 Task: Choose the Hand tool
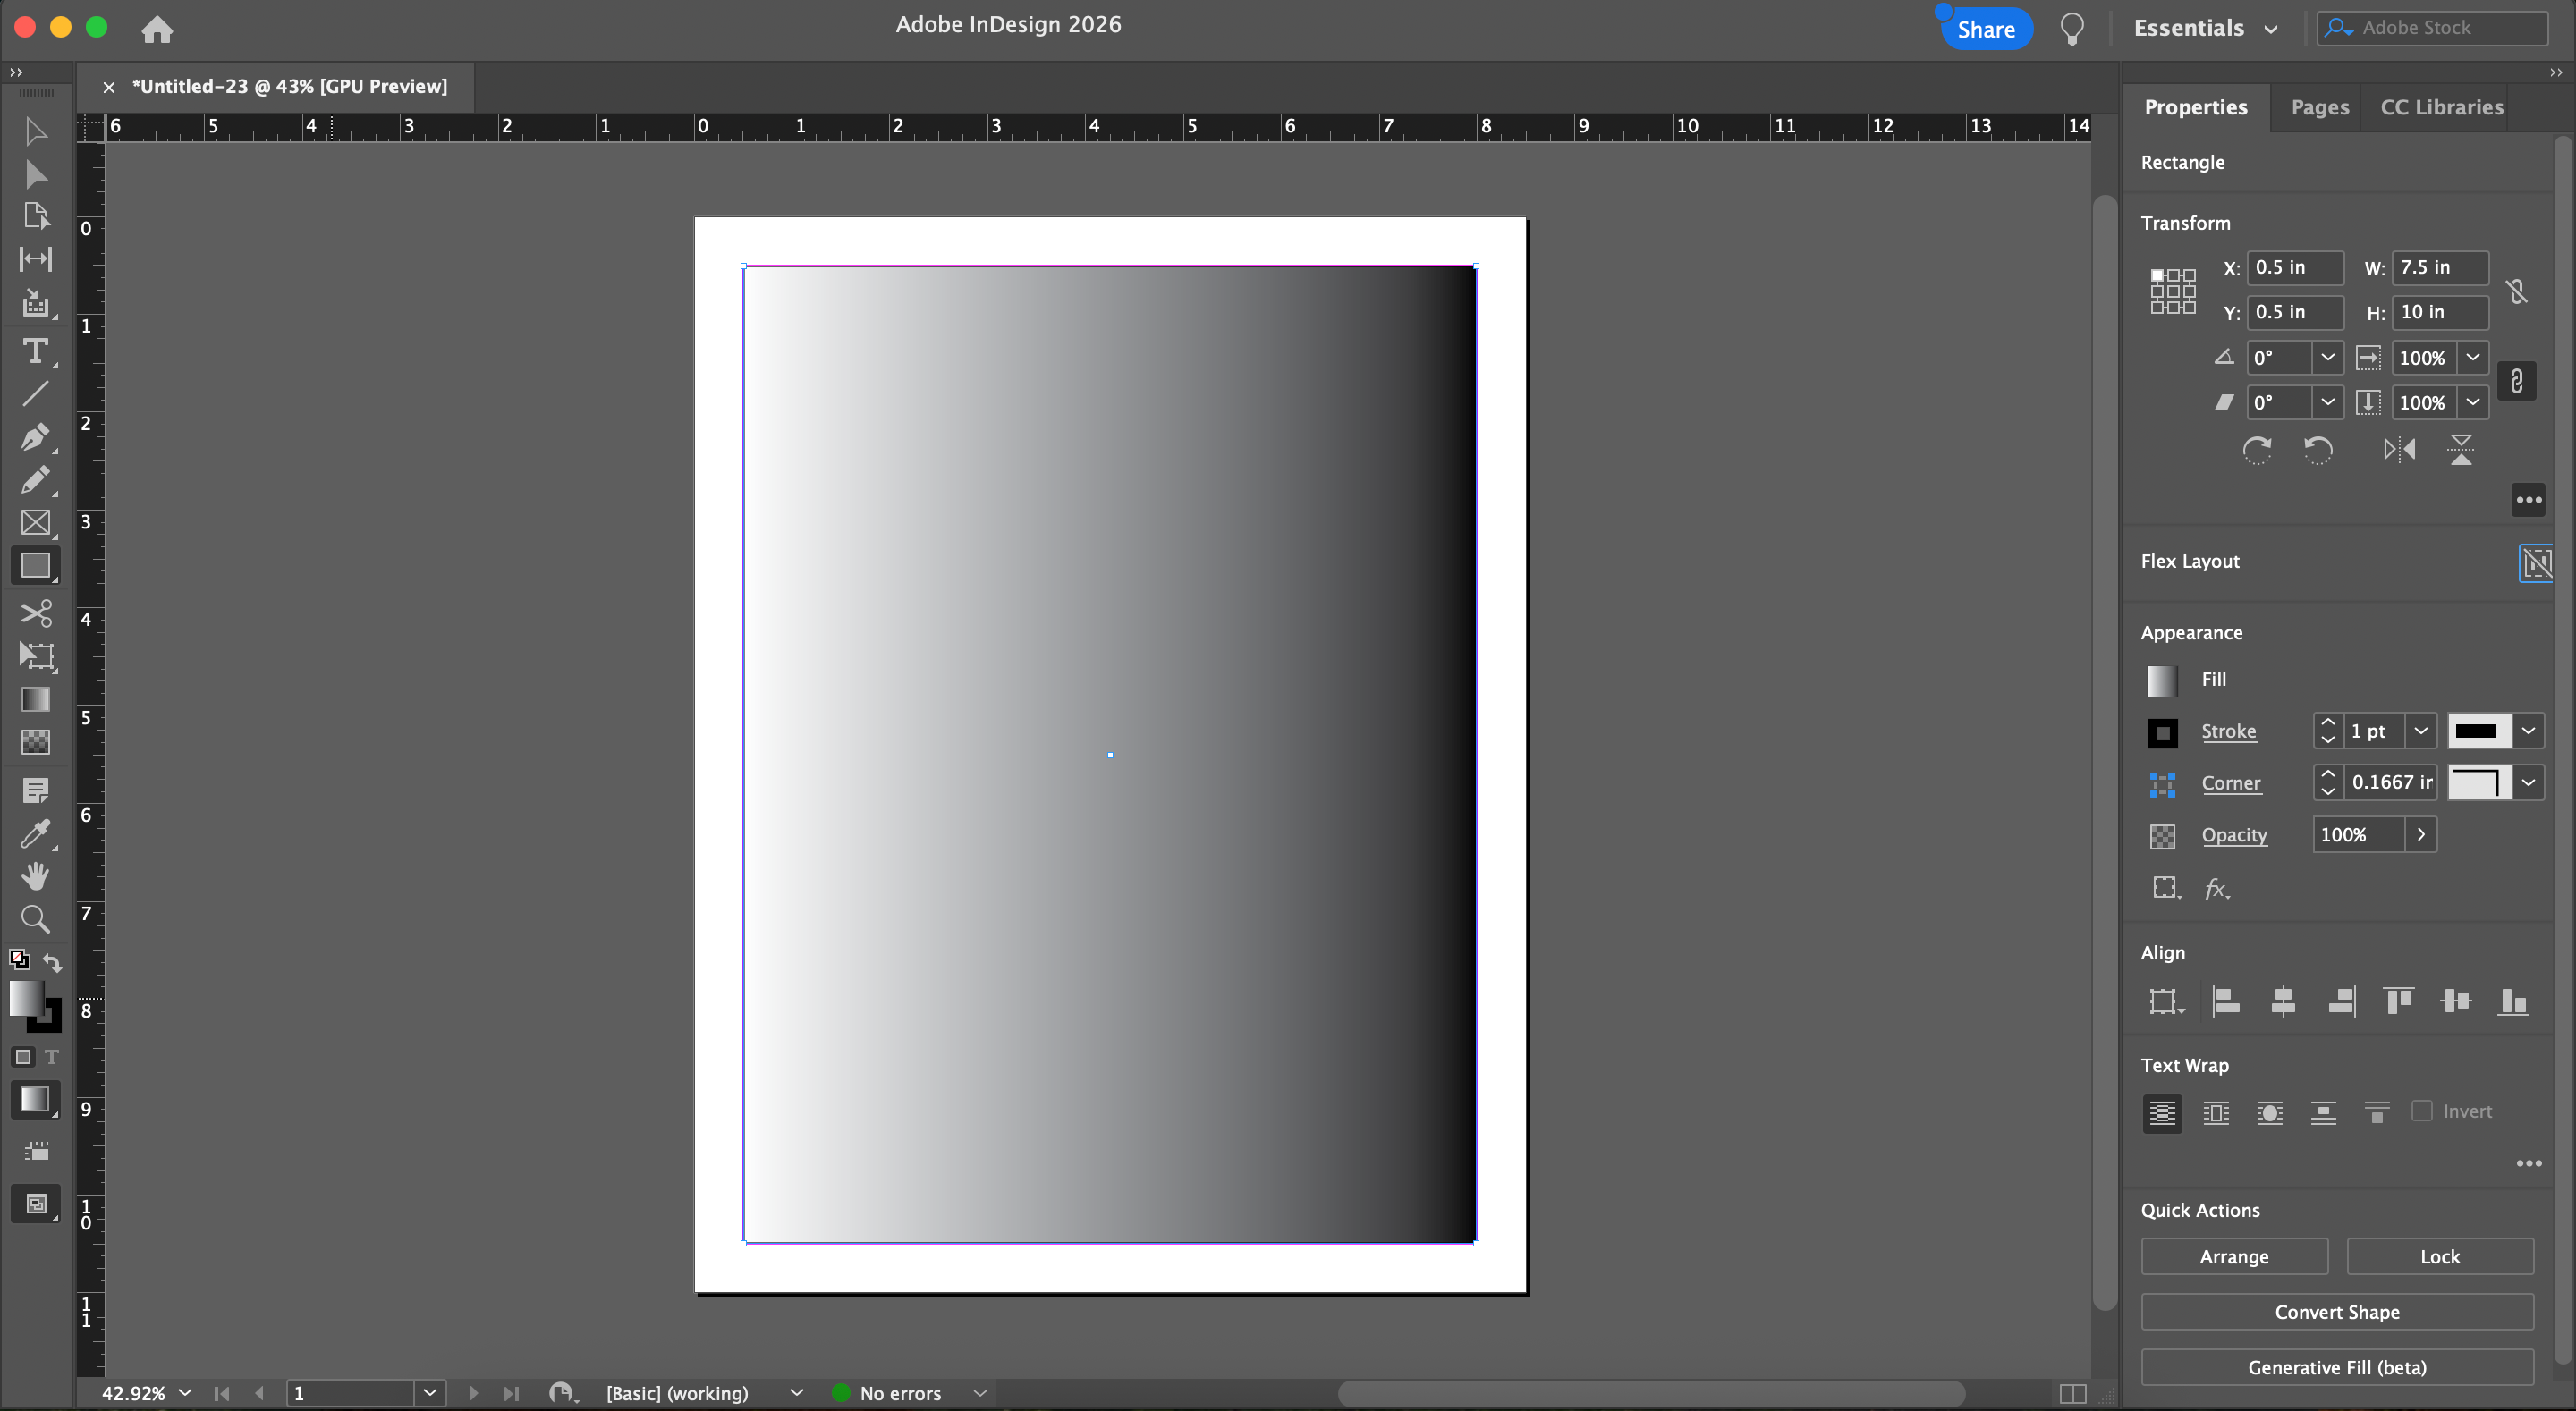pyautogui.click(x=35, y=876)
